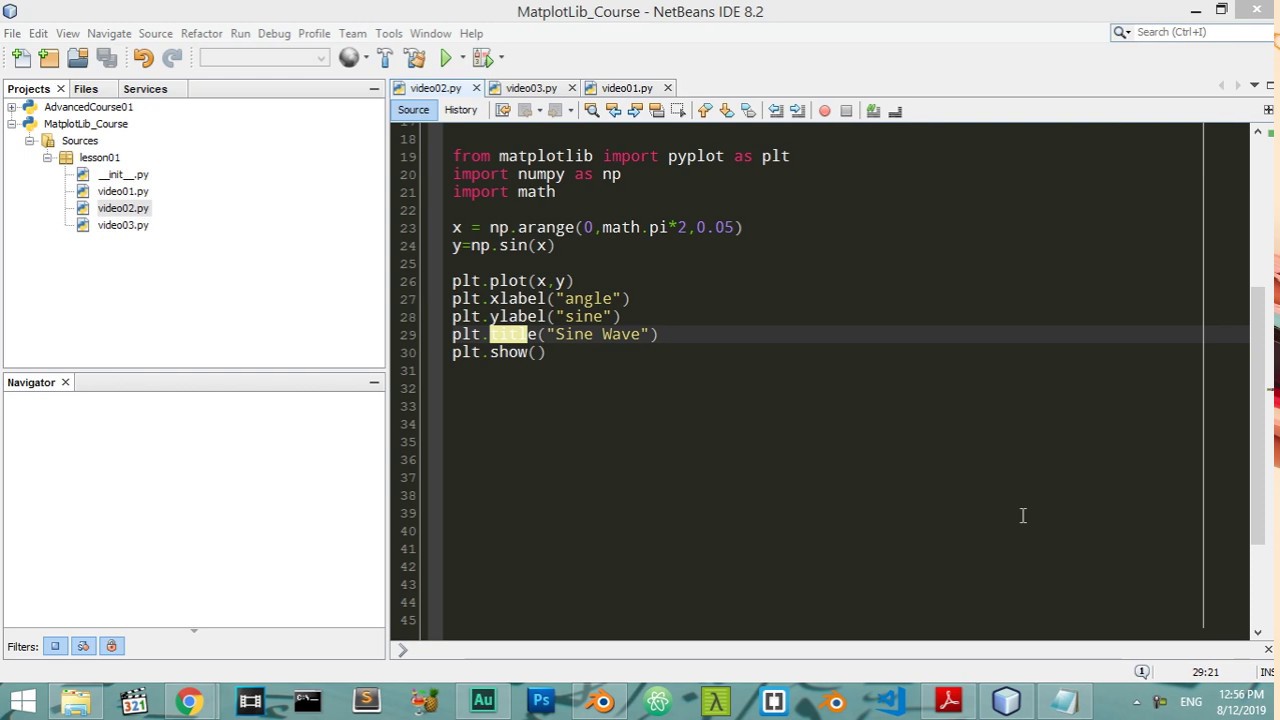Image resolution: width=1280 pixels, height=720 pixels.
Task: Click the History view button
Action: click(461, 110)
